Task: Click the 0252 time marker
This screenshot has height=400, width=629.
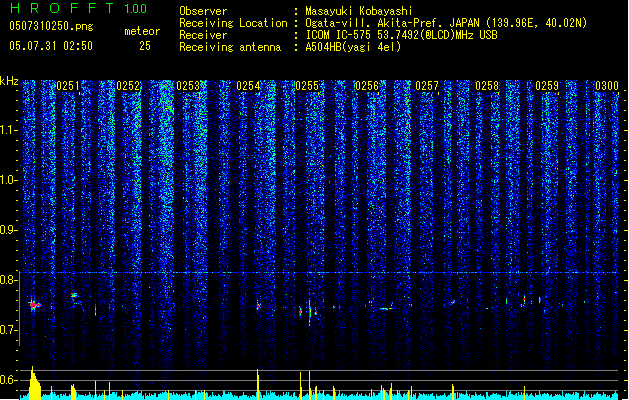Action: click(x=128, y=86)
